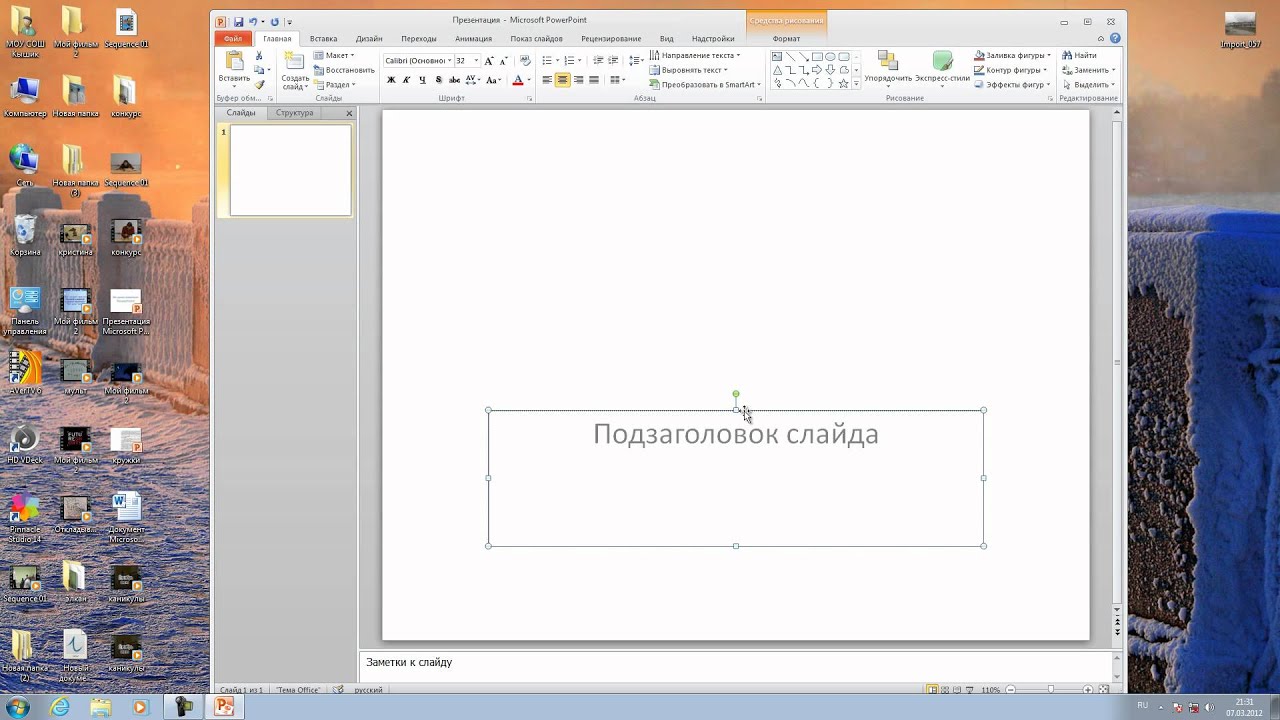Click the Format Painter brush icon
This screenshot has width=1280, height=720.
pos(259,85)
